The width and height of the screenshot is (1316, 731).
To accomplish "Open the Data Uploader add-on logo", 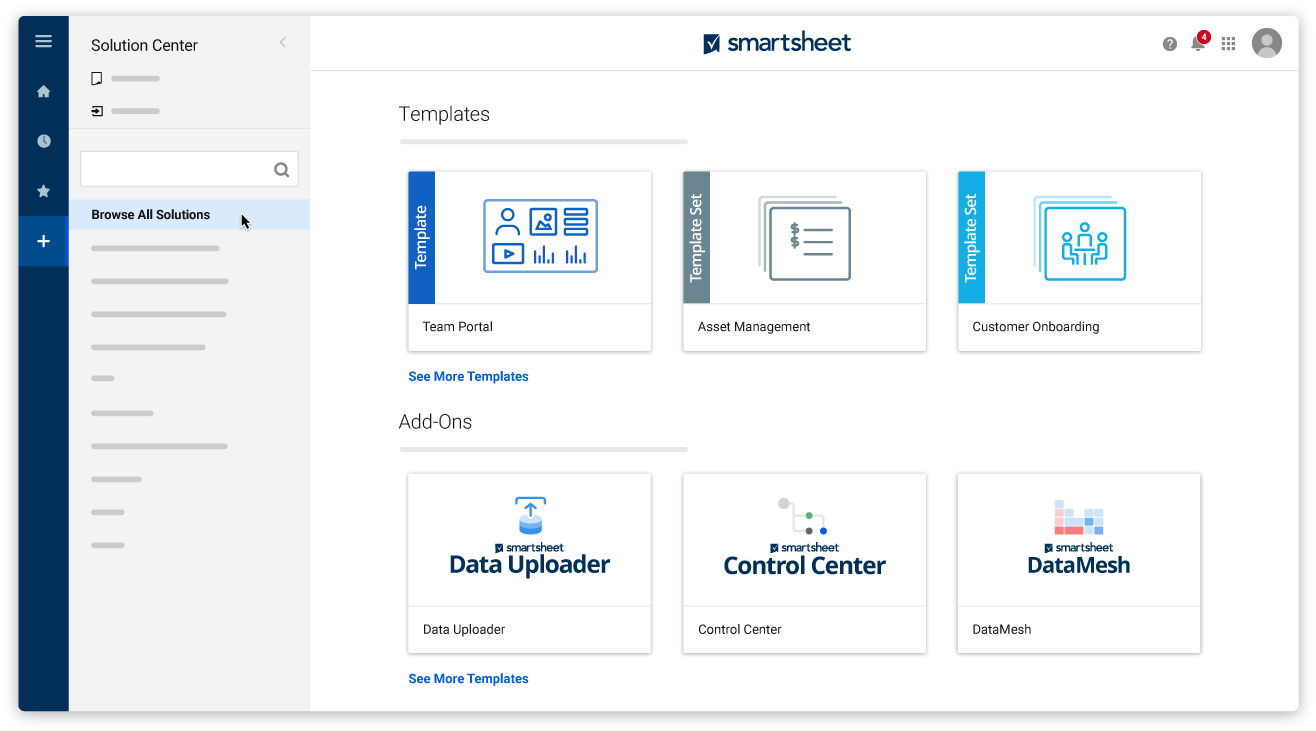I will pyautogui.click(x=530, y=537).
